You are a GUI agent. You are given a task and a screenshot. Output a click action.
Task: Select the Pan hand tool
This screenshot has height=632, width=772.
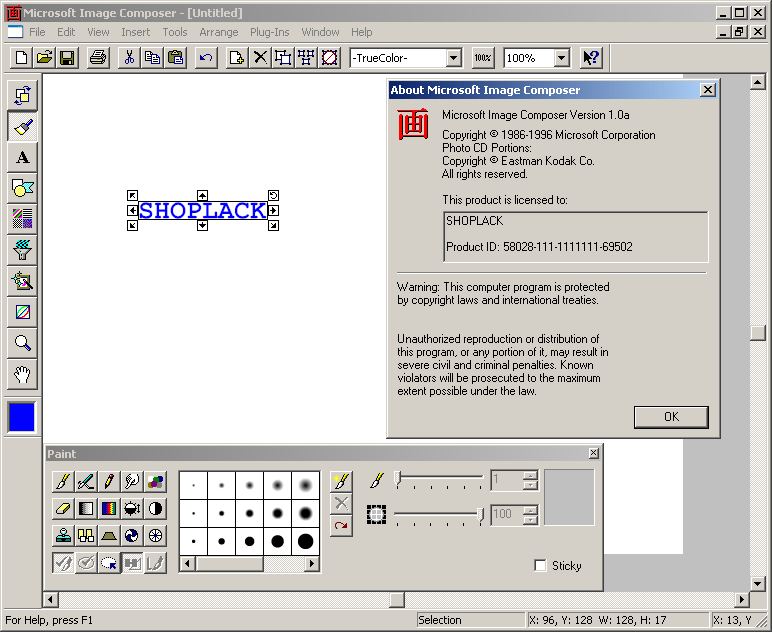pos(22,374)
